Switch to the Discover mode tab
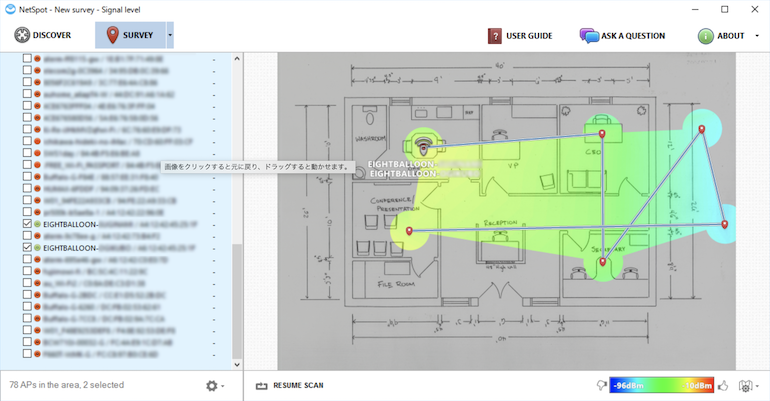 coord(43,36)
